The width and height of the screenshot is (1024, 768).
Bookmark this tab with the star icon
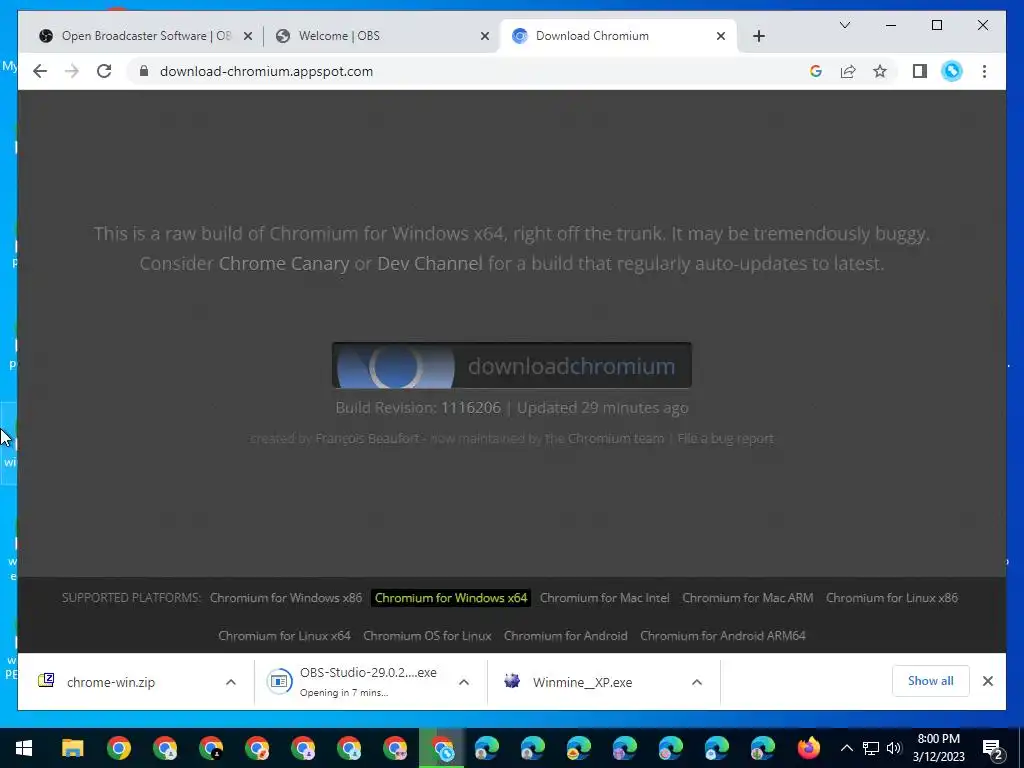(x=880, y=71)
